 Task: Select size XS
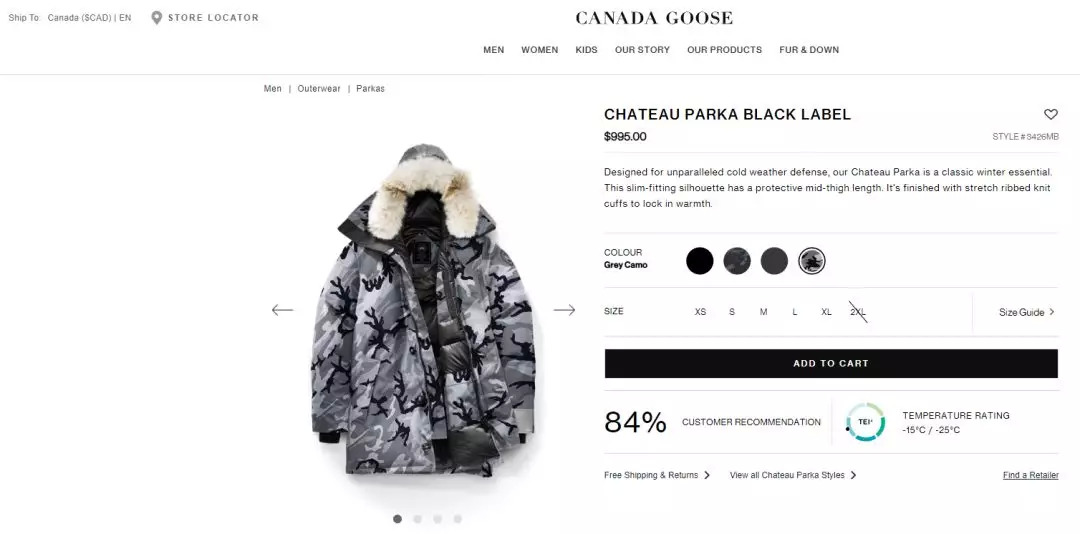700,312
